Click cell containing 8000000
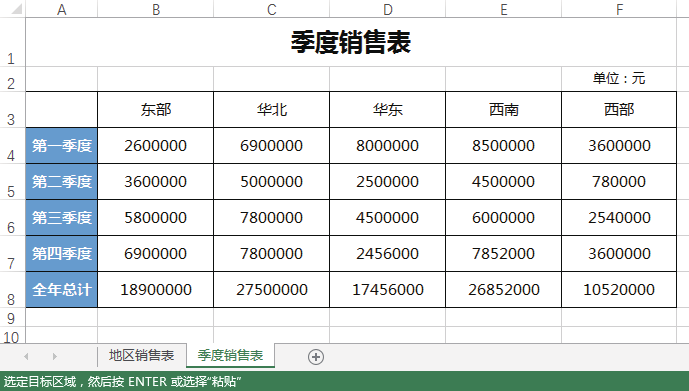Screen dimensions: 689x391 388,146
